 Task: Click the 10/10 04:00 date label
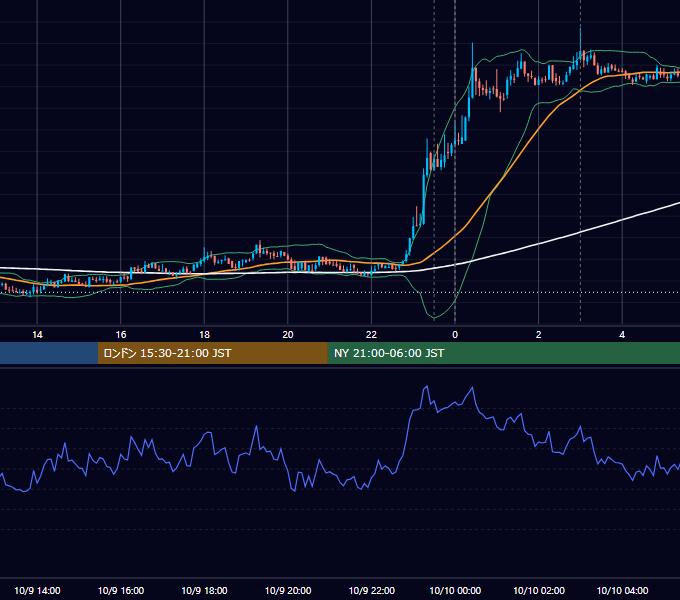(x=622, y=590)
